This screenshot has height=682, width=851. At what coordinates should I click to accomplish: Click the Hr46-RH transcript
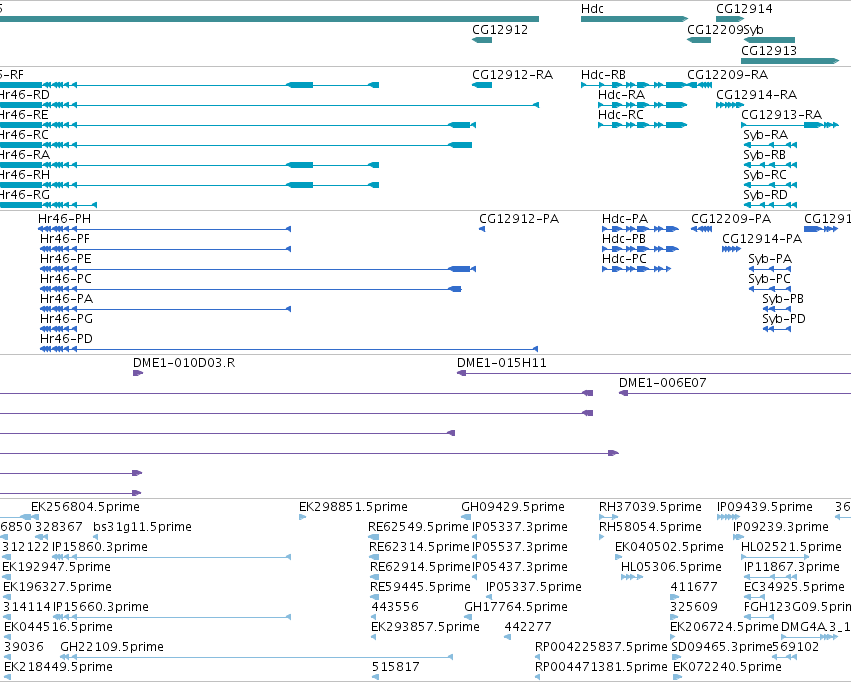click(189, 185)
